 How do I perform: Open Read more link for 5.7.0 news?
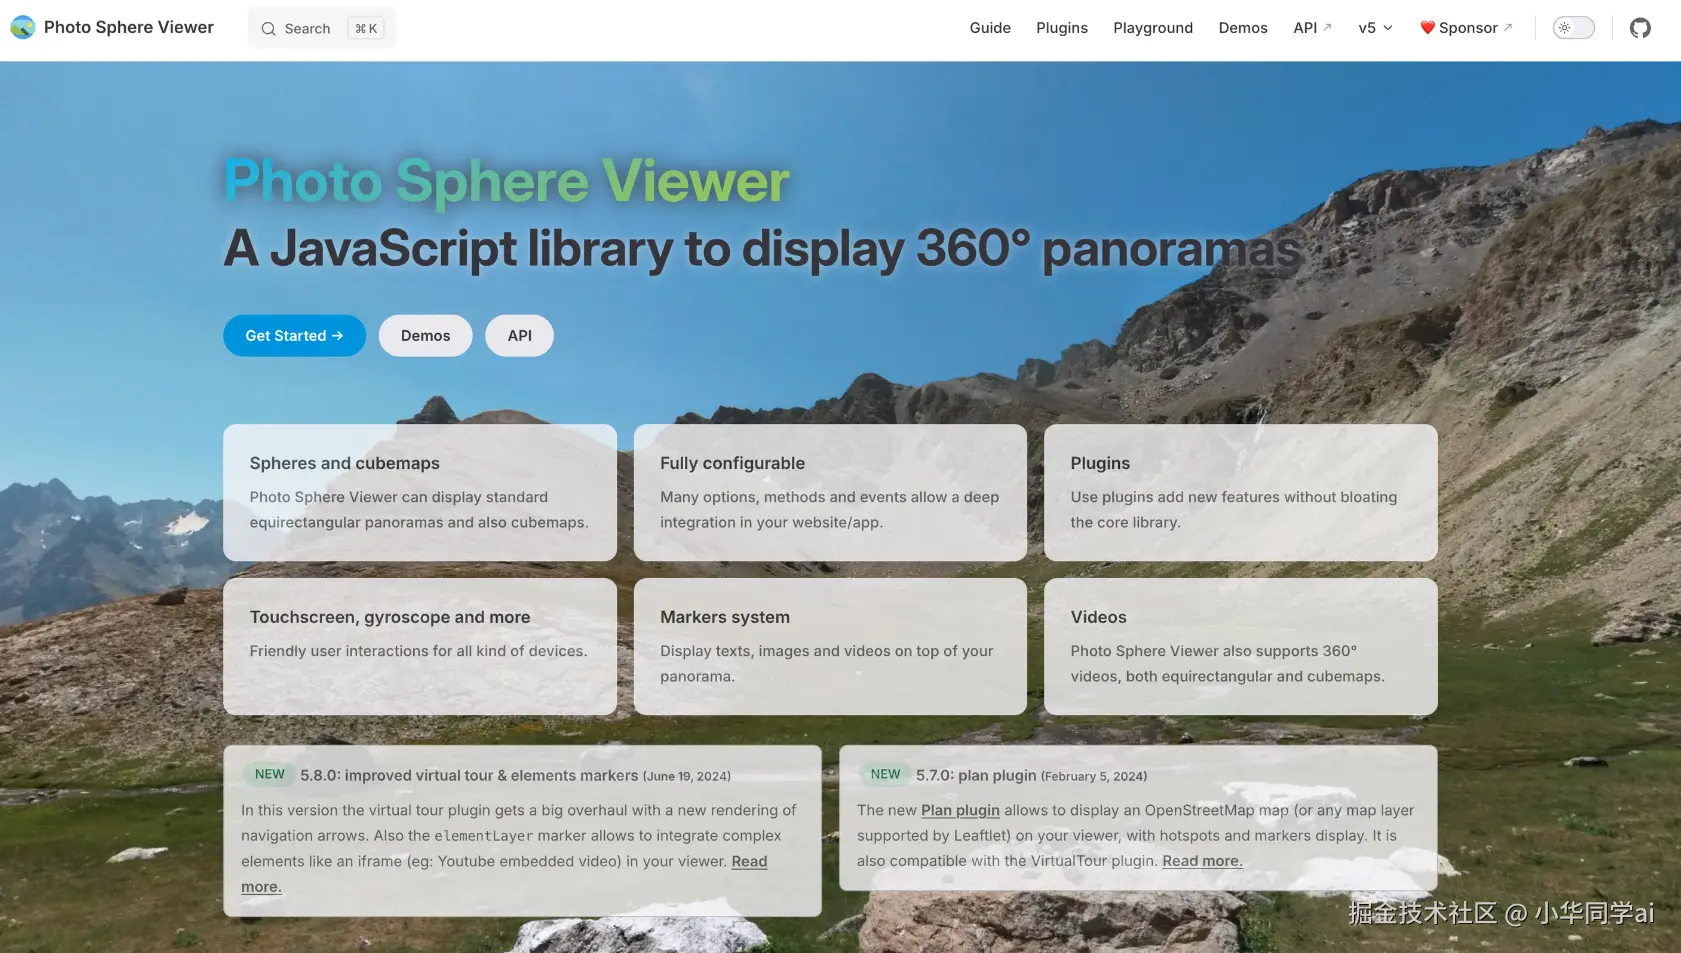tap(1202, 861)
